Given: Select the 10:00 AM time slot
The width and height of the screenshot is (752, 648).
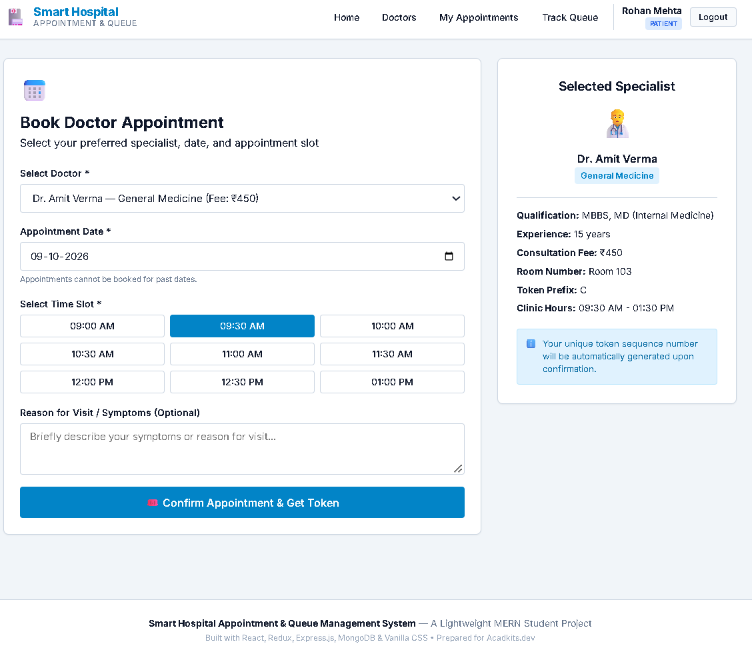Looking at the screenshot, I should pyautogui.click(x=392, y=326).
